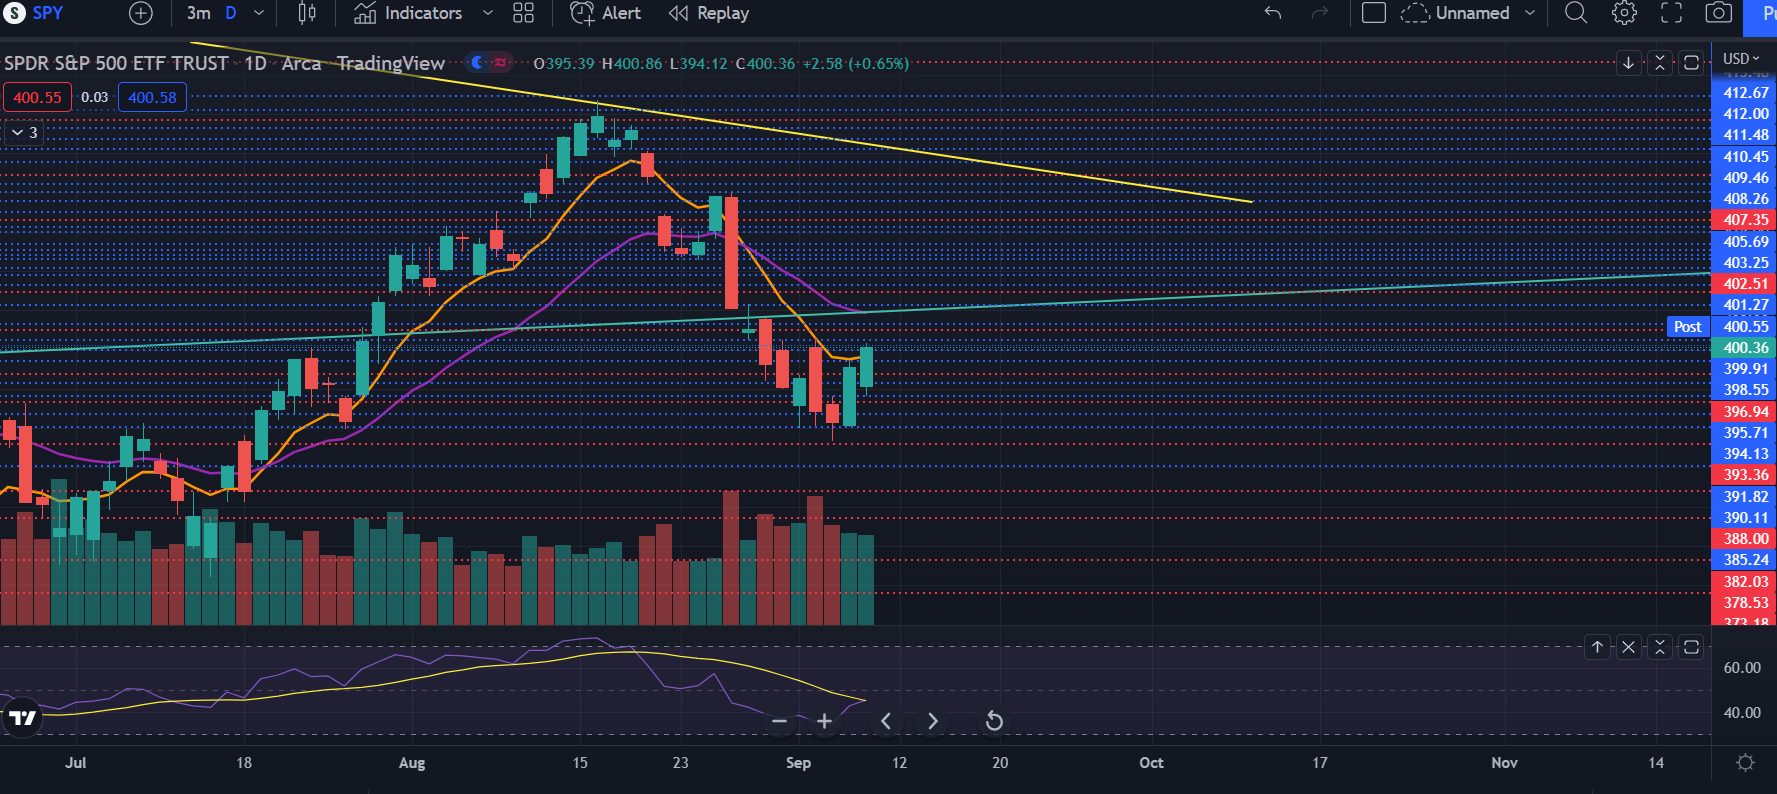
Task: Click the 60.00 RSI scale value
Action: point(1742,668)
